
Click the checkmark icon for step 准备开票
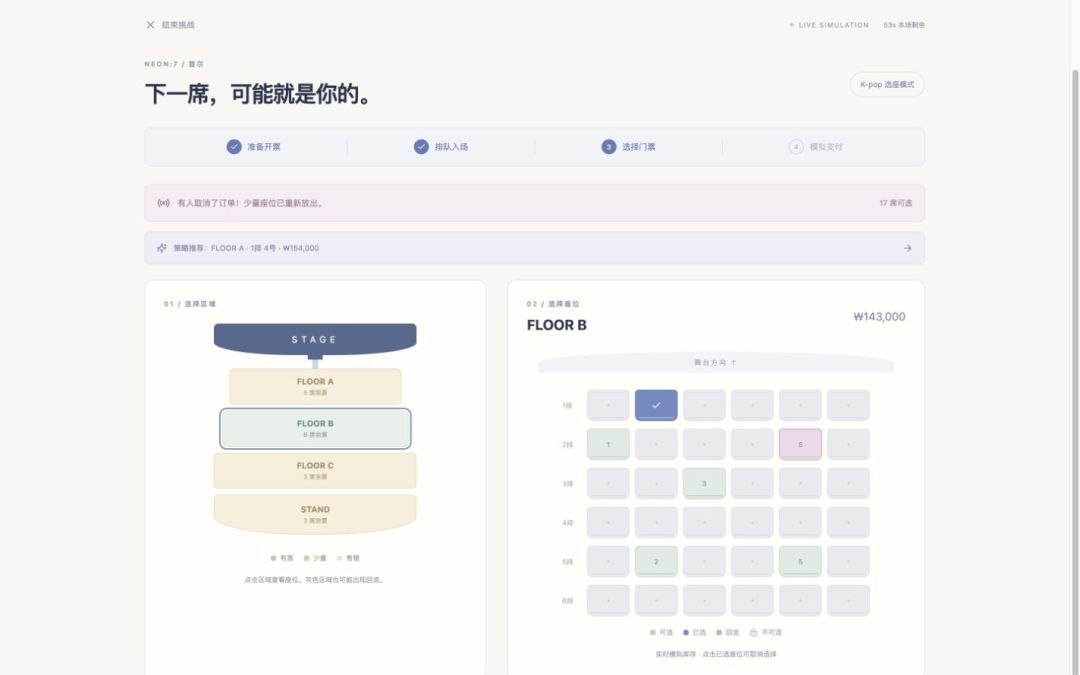pos(234,147)
